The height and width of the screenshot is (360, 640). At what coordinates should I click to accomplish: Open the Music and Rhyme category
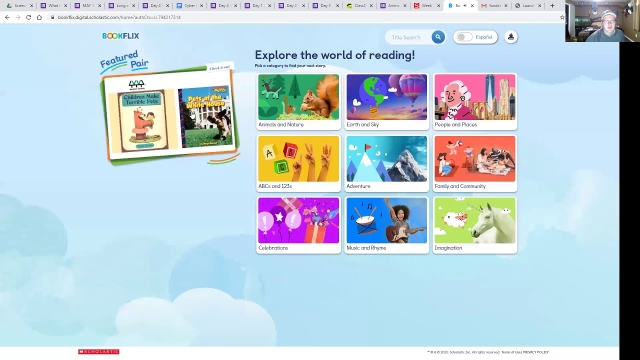(x=387, y=225)
